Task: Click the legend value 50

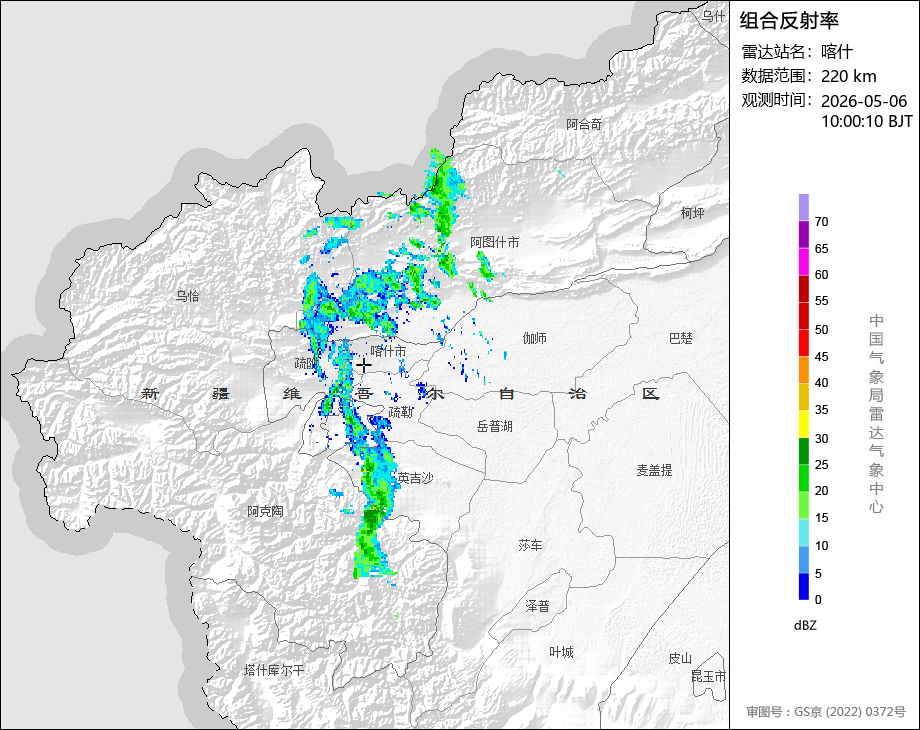Action: click(821, 329)
